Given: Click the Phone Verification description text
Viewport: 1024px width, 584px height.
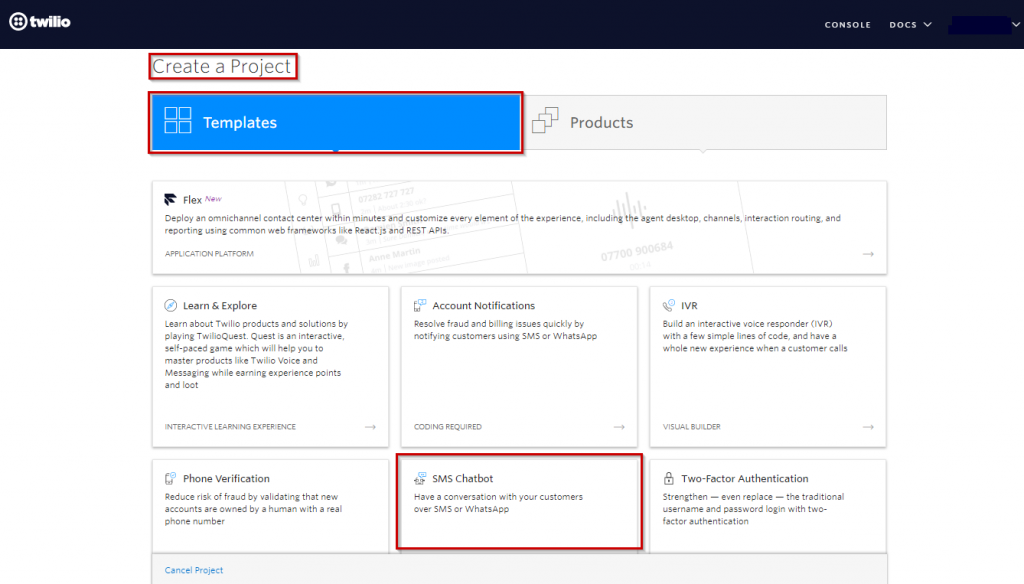Looking at the screenshot, I should tap(253, 509).
